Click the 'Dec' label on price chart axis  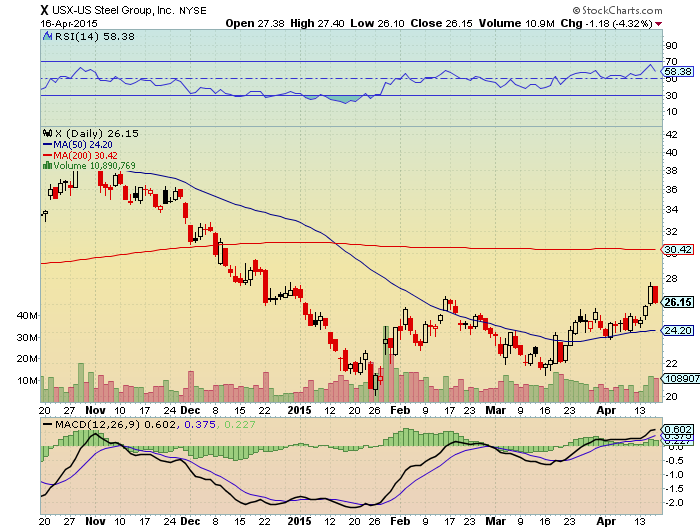[190, 410]
